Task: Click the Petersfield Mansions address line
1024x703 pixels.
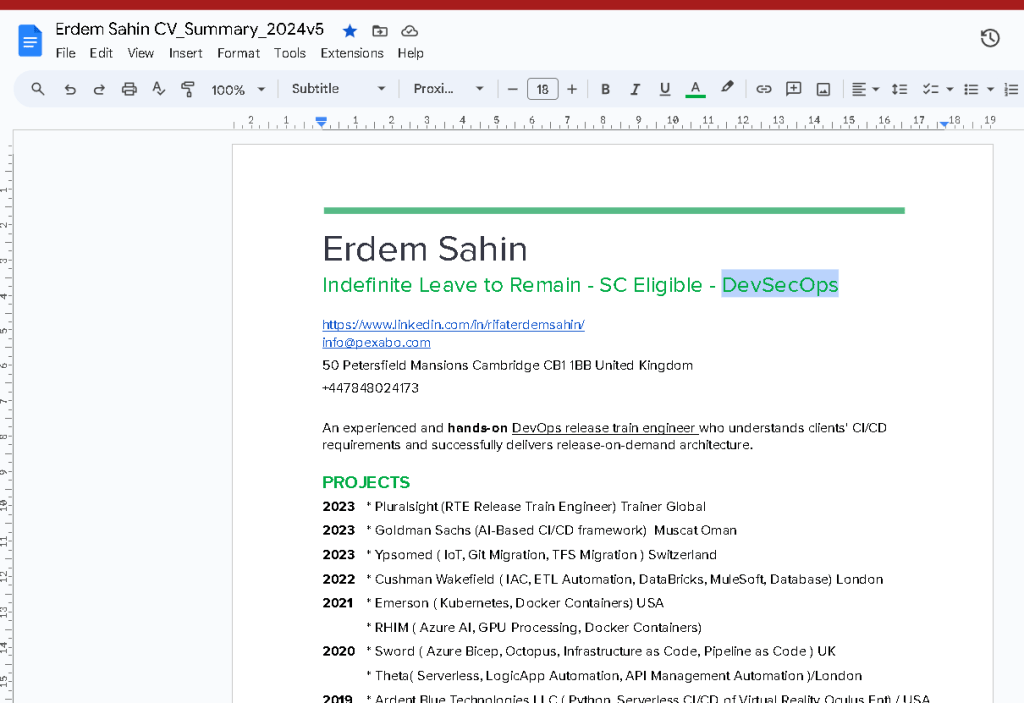Action: coord(507,365)
